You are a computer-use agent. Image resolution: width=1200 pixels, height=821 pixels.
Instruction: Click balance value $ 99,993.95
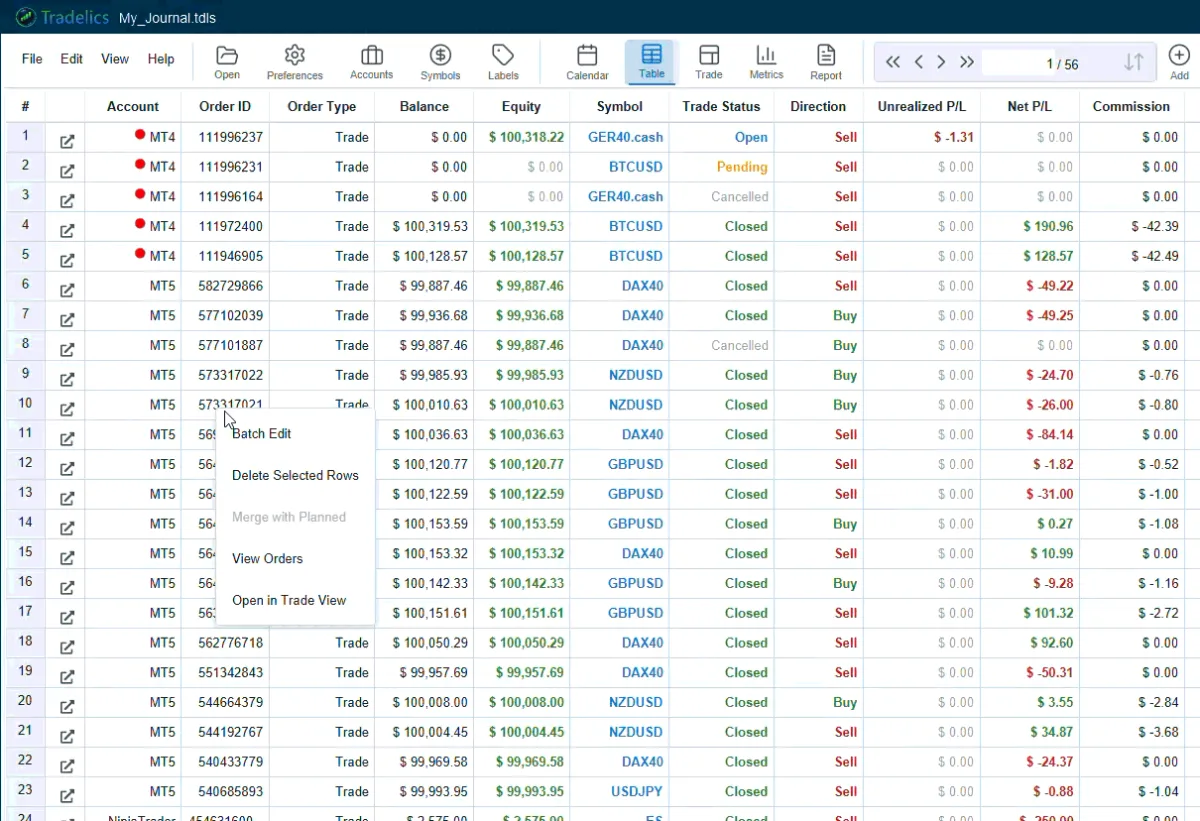tap(433, 791)
